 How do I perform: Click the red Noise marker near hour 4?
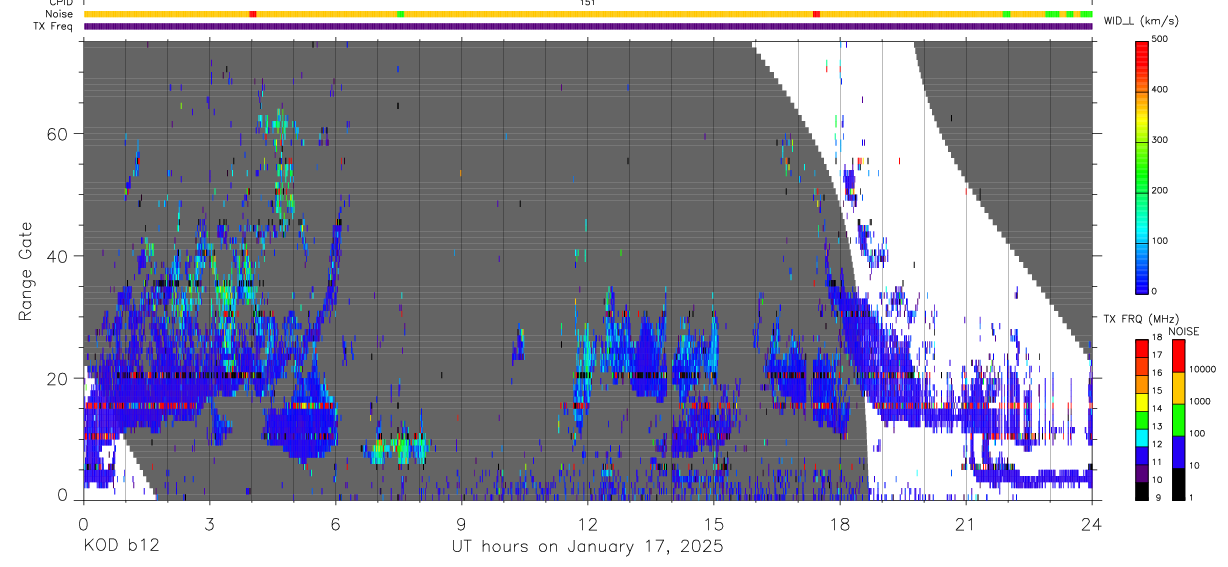click(252, 14)
